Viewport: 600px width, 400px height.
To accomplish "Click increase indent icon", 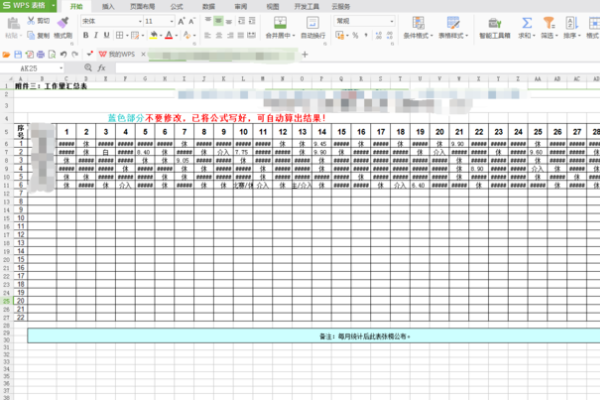I will 252,21.
